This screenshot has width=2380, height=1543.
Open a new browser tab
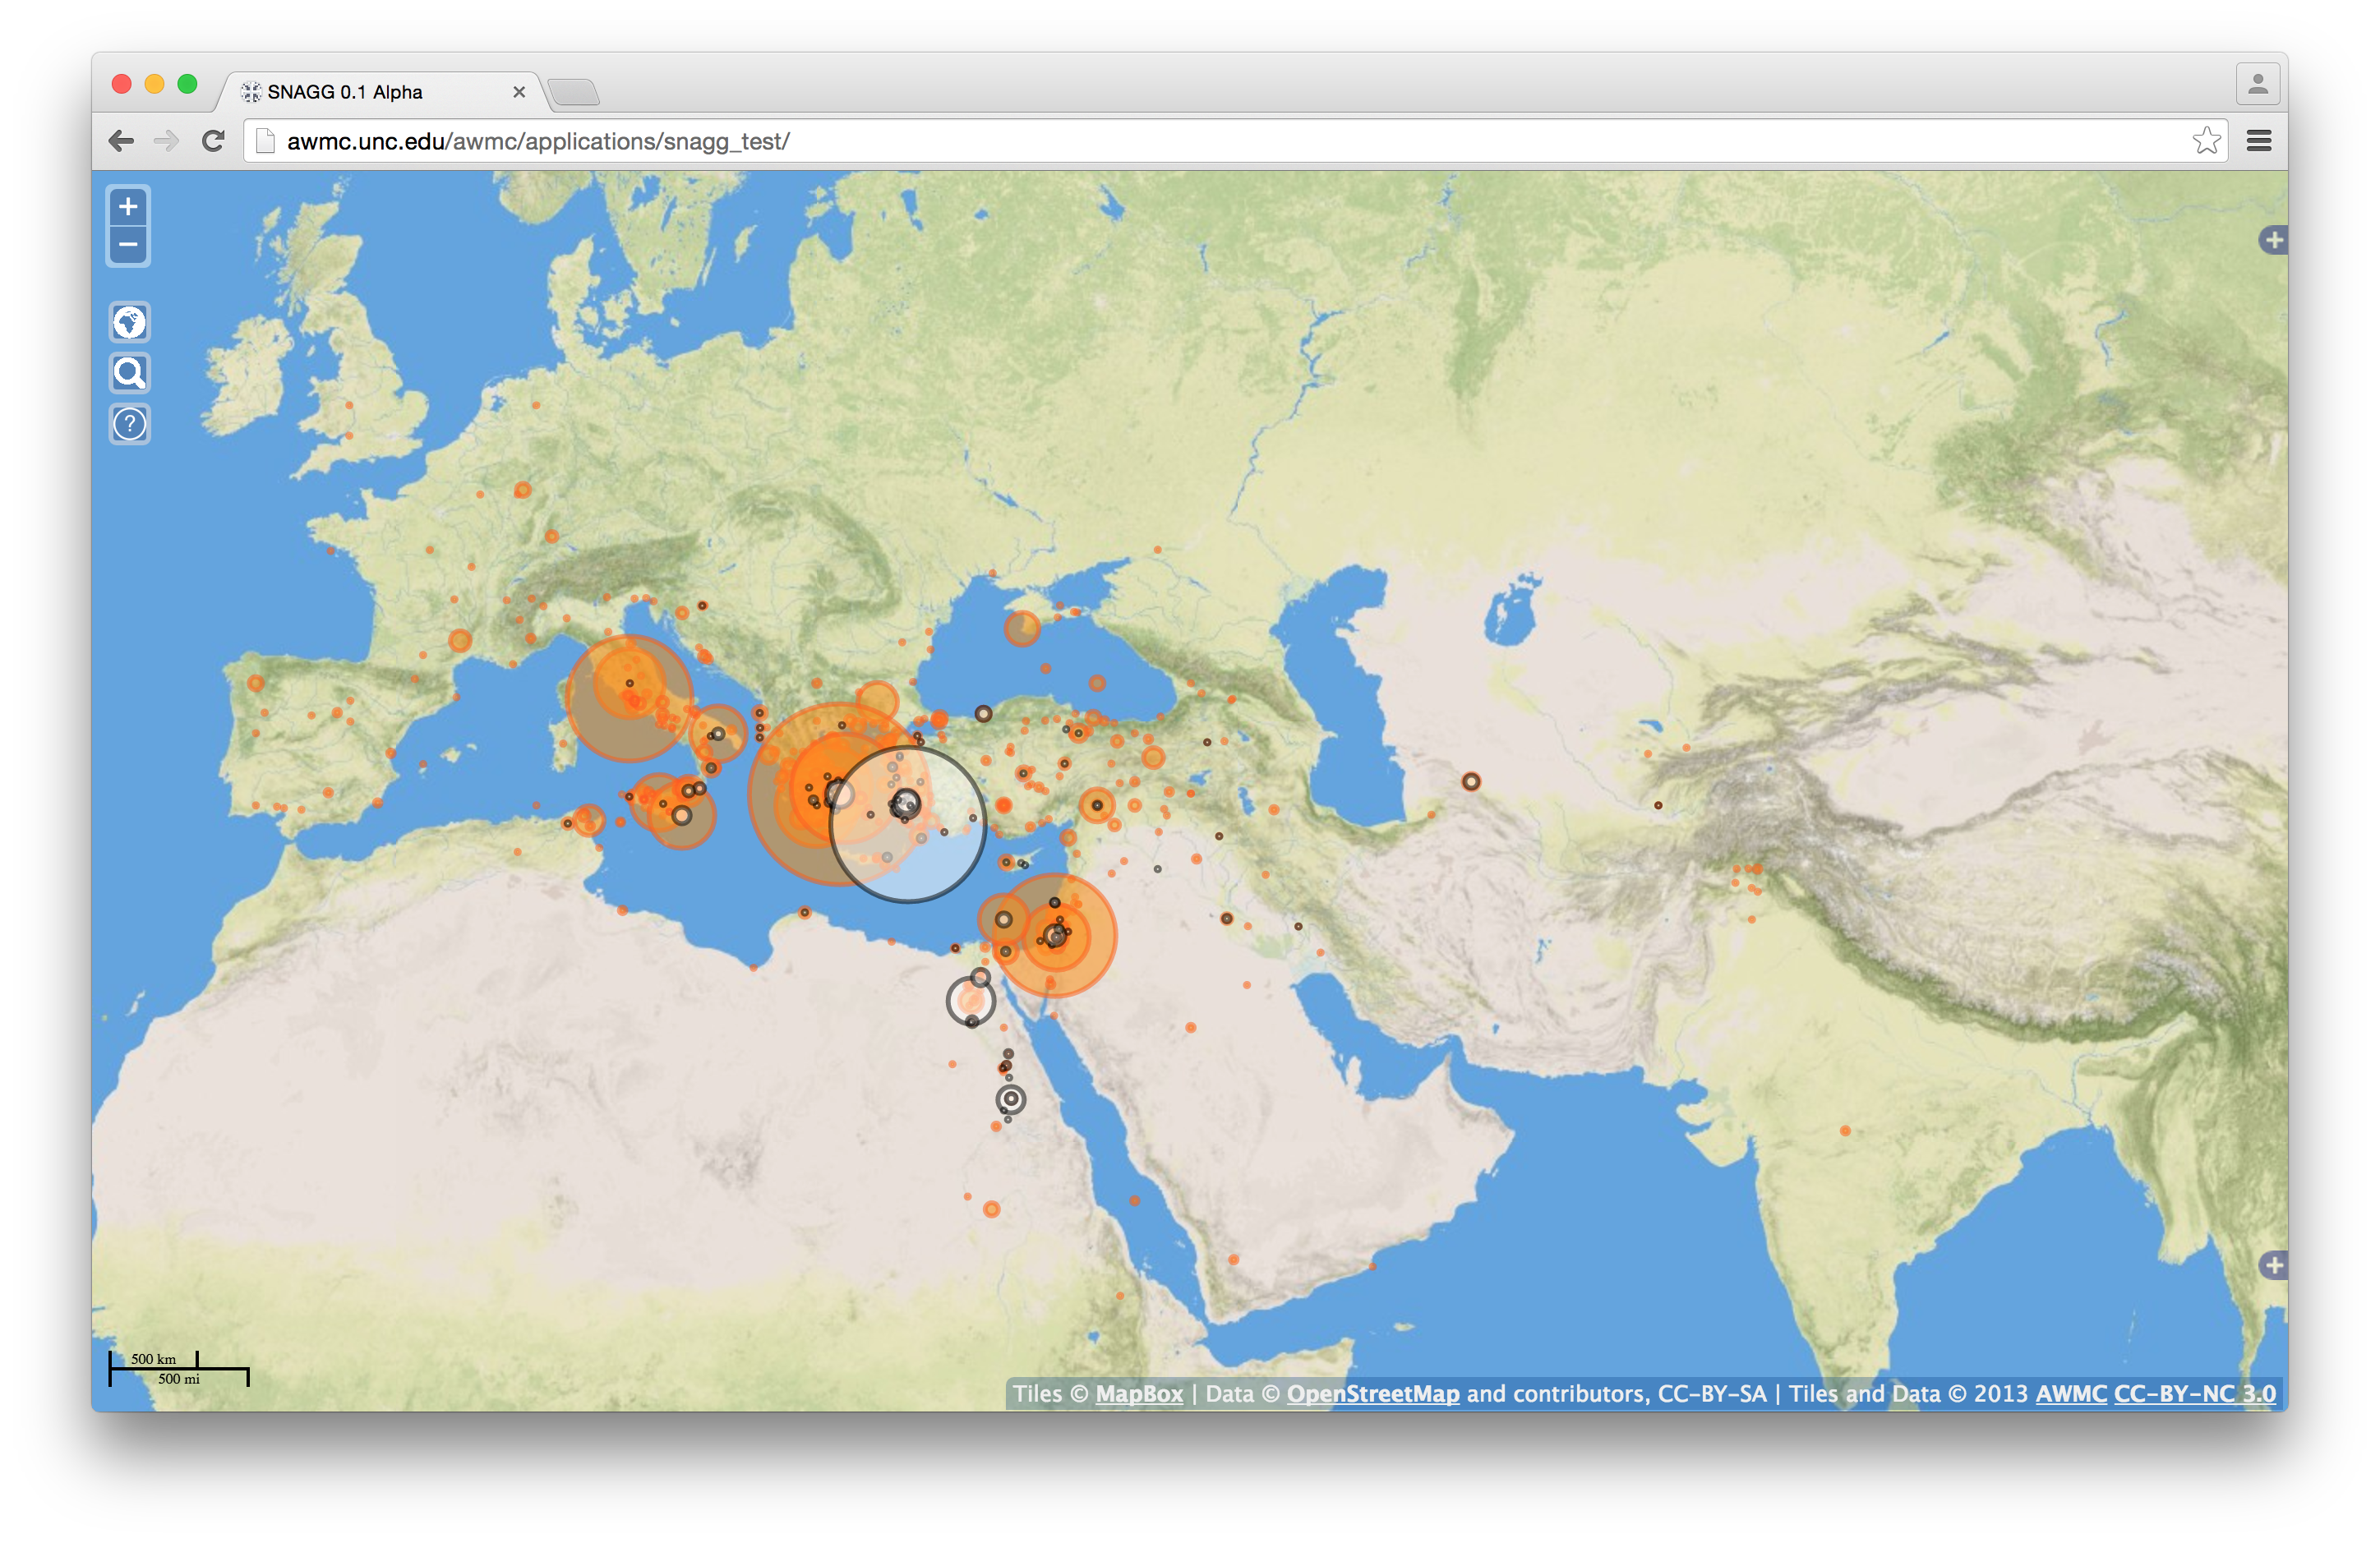574,92
